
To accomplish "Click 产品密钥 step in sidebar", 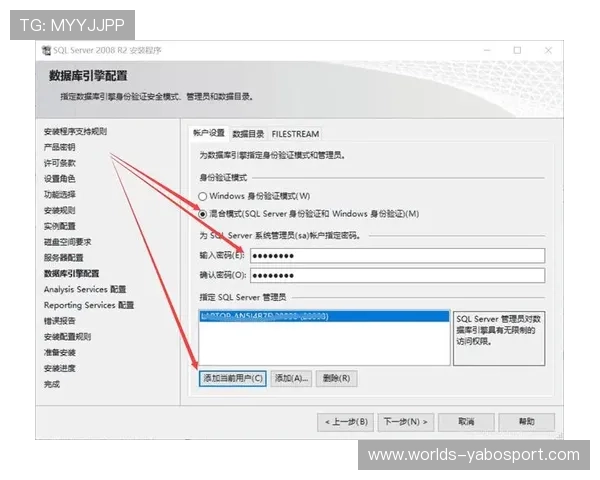I will click(x=59, y=147).
